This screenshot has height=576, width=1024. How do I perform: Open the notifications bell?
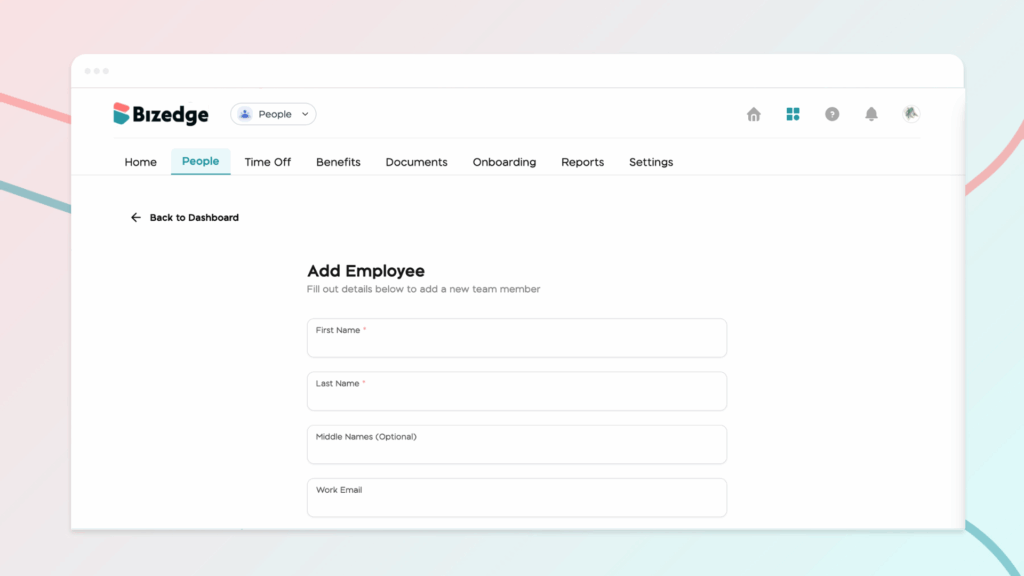click(871, 114)
